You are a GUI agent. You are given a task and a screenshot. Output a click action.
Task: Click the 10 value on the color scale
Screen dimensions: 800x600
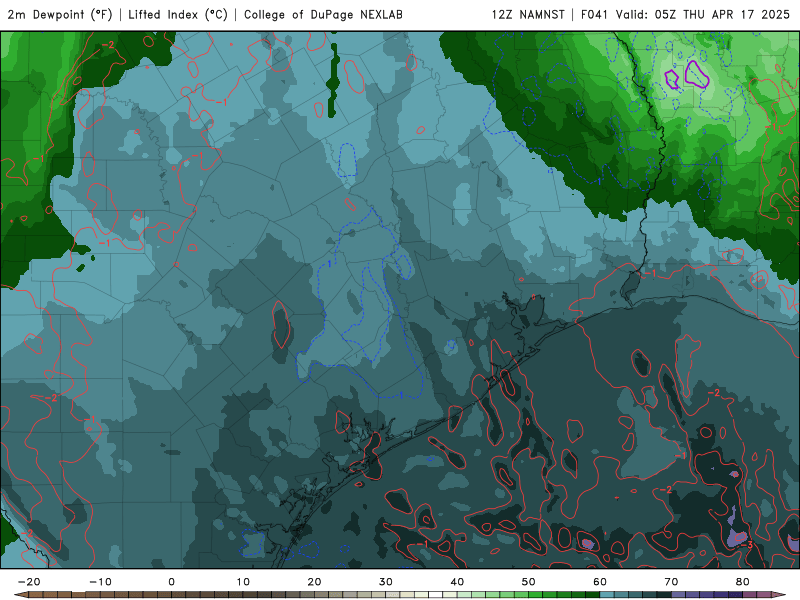pyautogui.click(x=243, y=582)
